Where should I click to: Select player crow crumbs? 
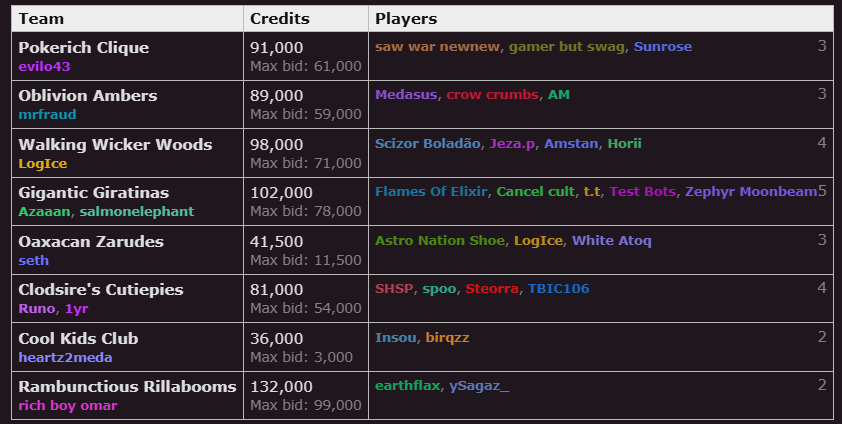coord(492,95)
